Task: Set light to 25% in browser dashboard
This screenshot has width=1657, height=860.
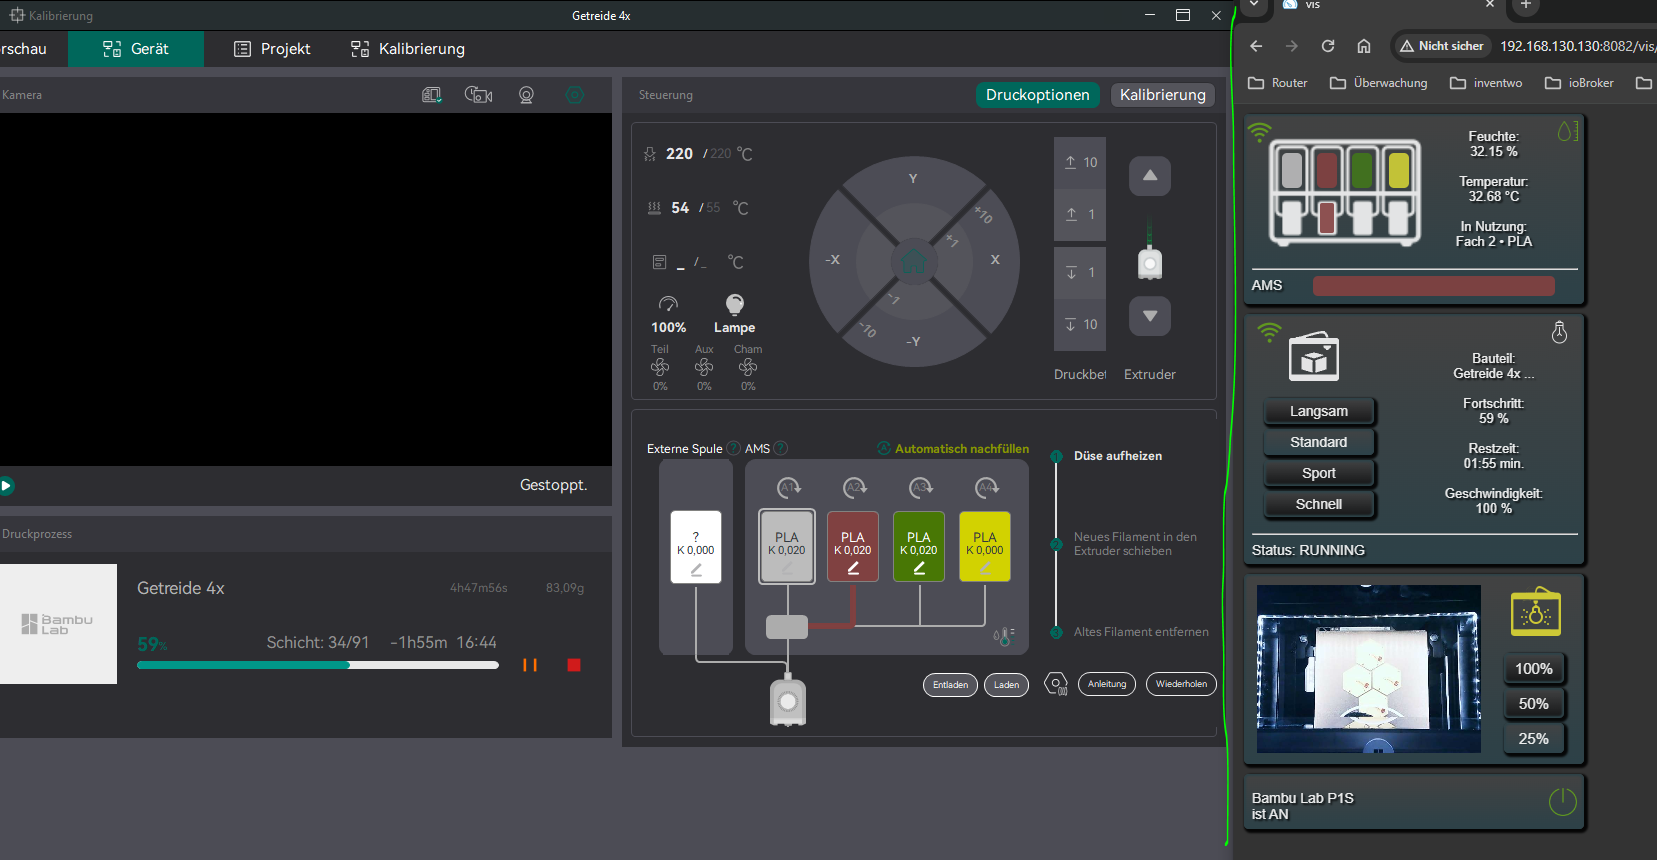Action: (1533, 739)
